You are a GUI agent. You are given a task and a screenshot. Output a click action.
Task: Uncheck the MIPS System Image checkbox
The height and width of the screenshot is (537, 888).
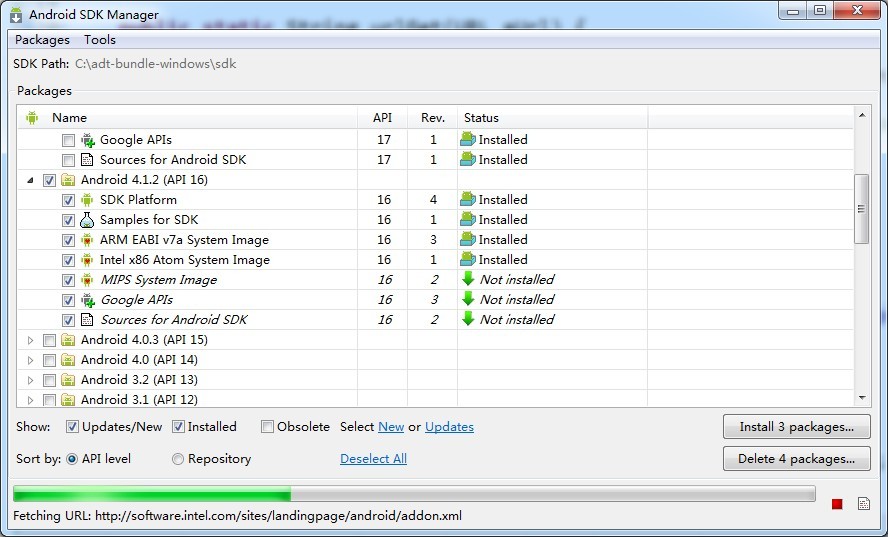coord(68,280)
